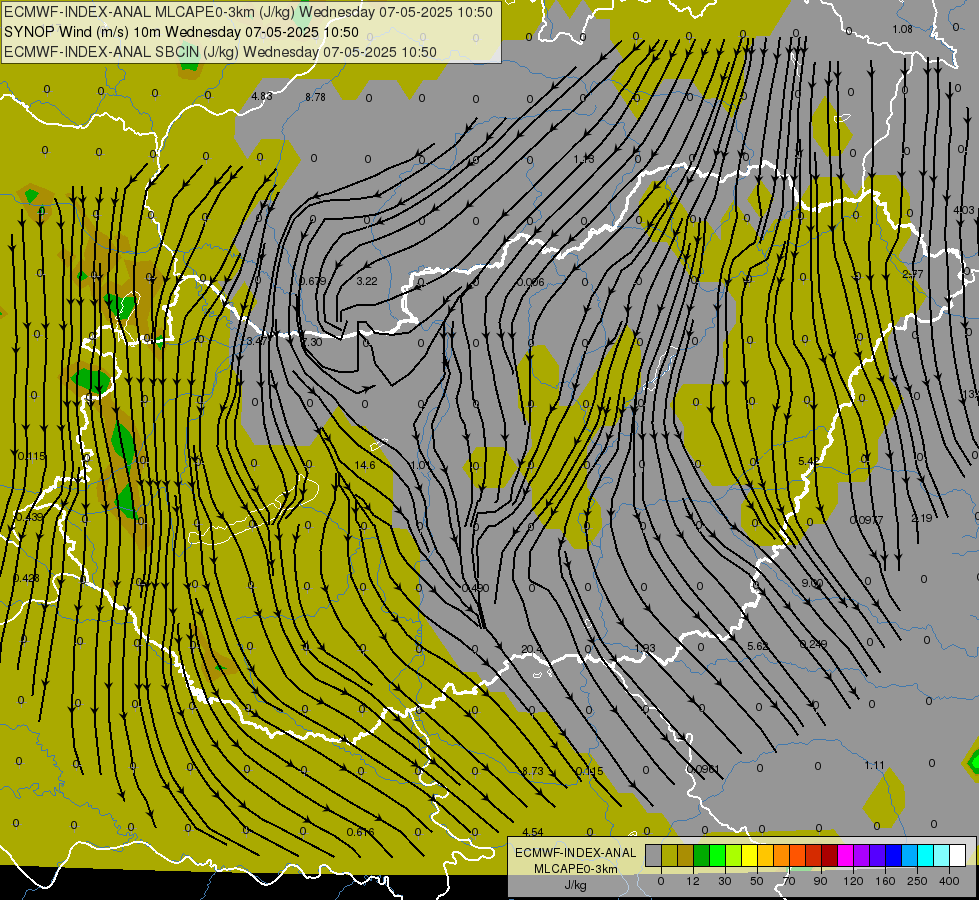Click the legend tick label 90
The width and height of the screenshot is (979, 900).
(x=820, y=881)
